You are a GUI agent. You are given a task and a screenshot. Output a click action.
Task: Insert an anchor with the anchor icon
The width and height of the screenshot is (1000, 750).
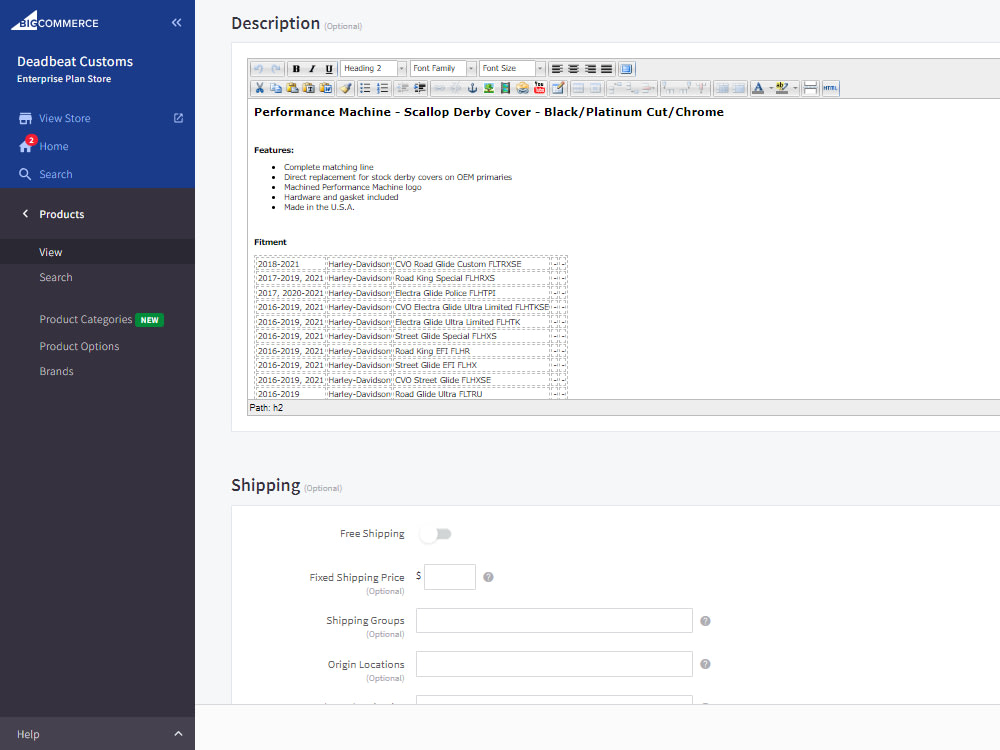point(473,88)
